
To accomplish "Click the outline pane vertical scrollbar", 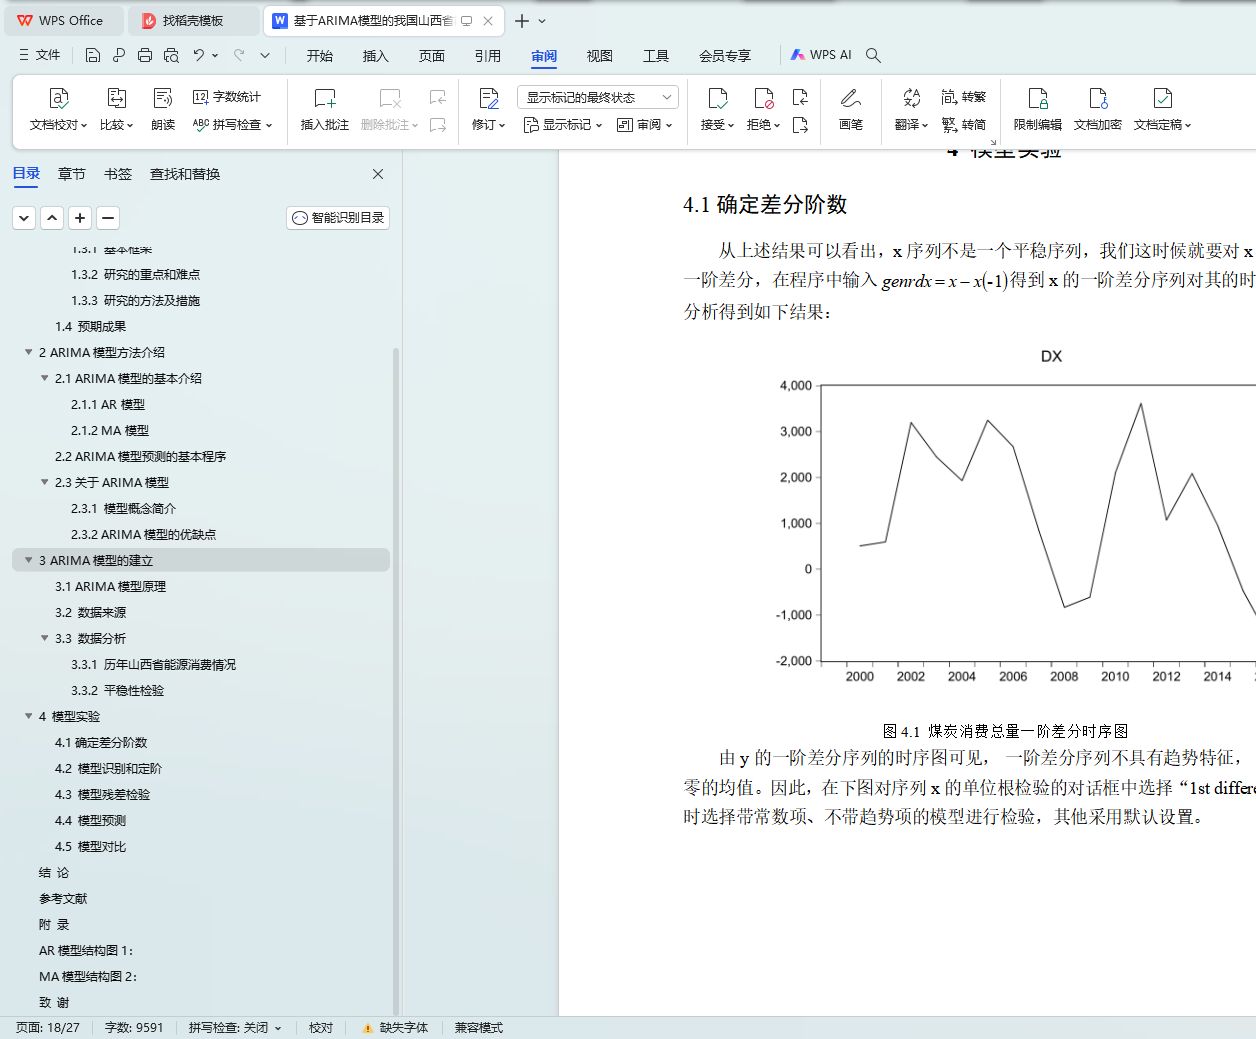I will (x=396, y=680).
